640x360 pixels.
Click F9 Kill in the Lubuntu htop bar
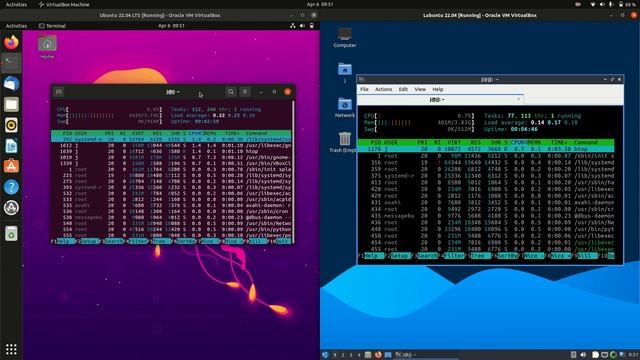coord(586,256)
